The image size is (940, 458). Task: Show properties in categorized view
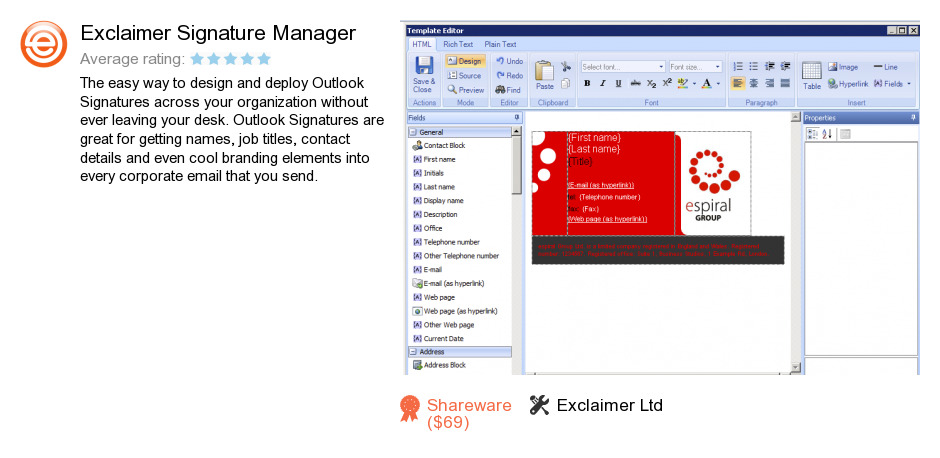(812, 134)
